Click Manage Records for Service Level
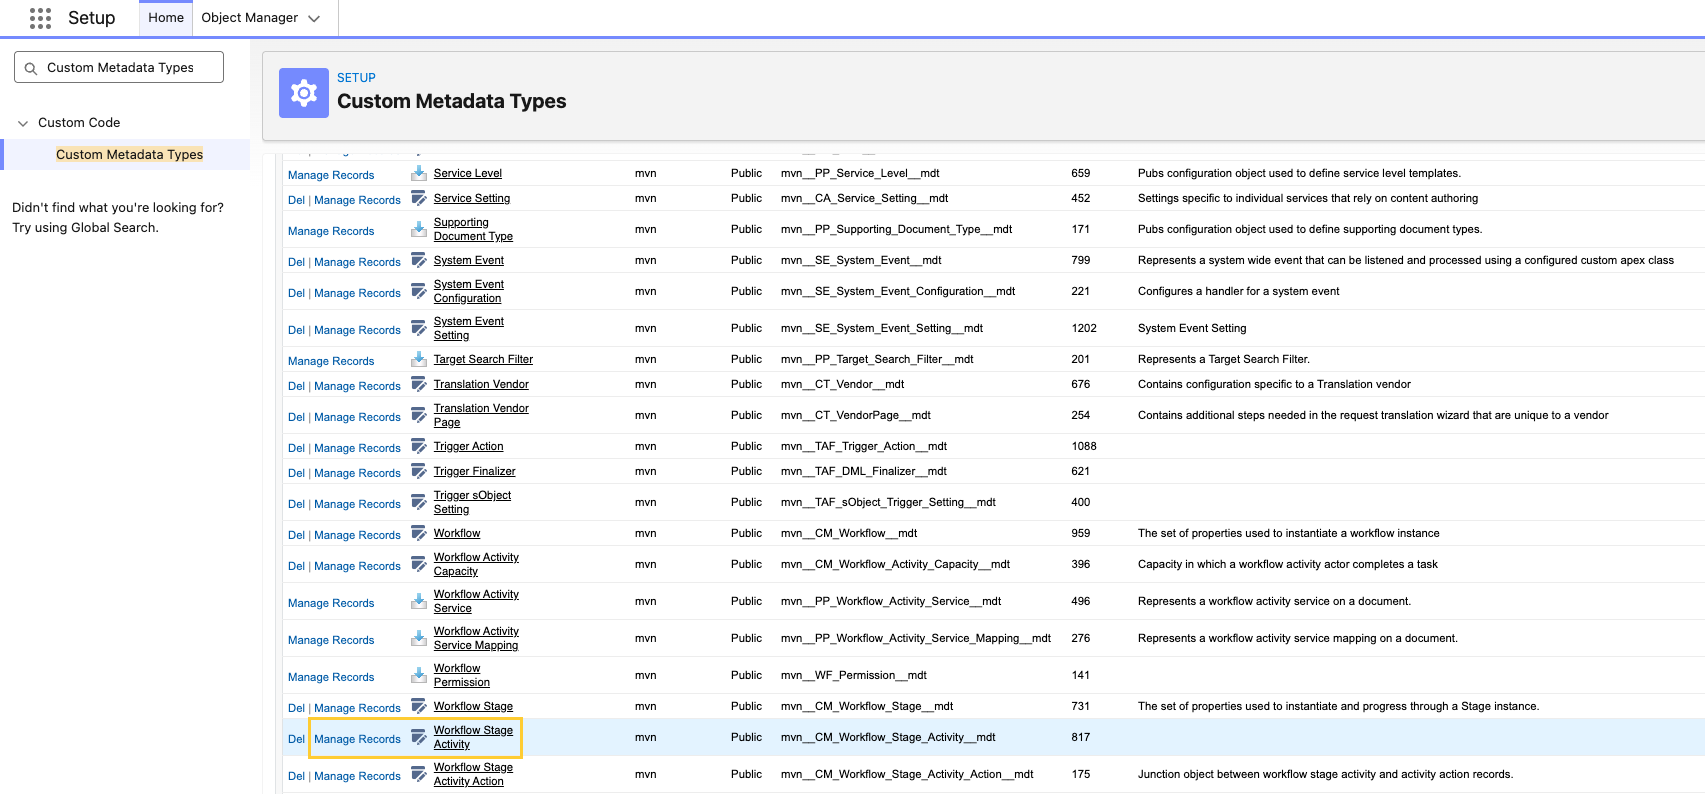The height and width of the screenshot is (794, 1705). coord(331,175)
